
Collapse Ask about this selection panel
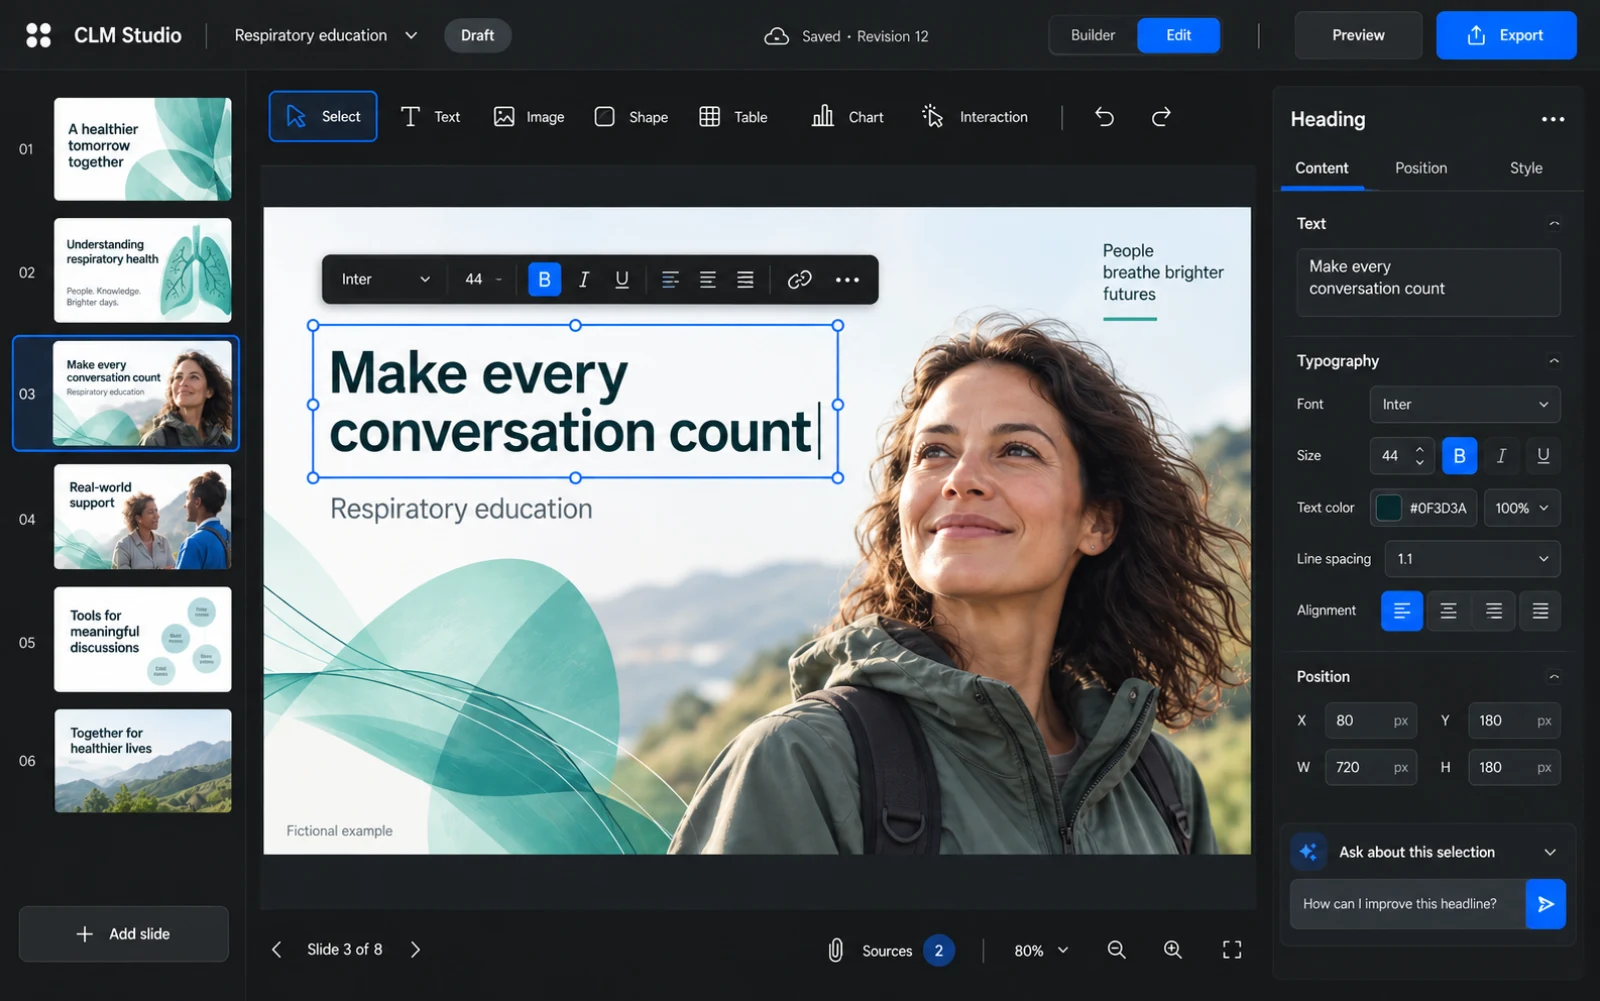tap(1550, 853)
